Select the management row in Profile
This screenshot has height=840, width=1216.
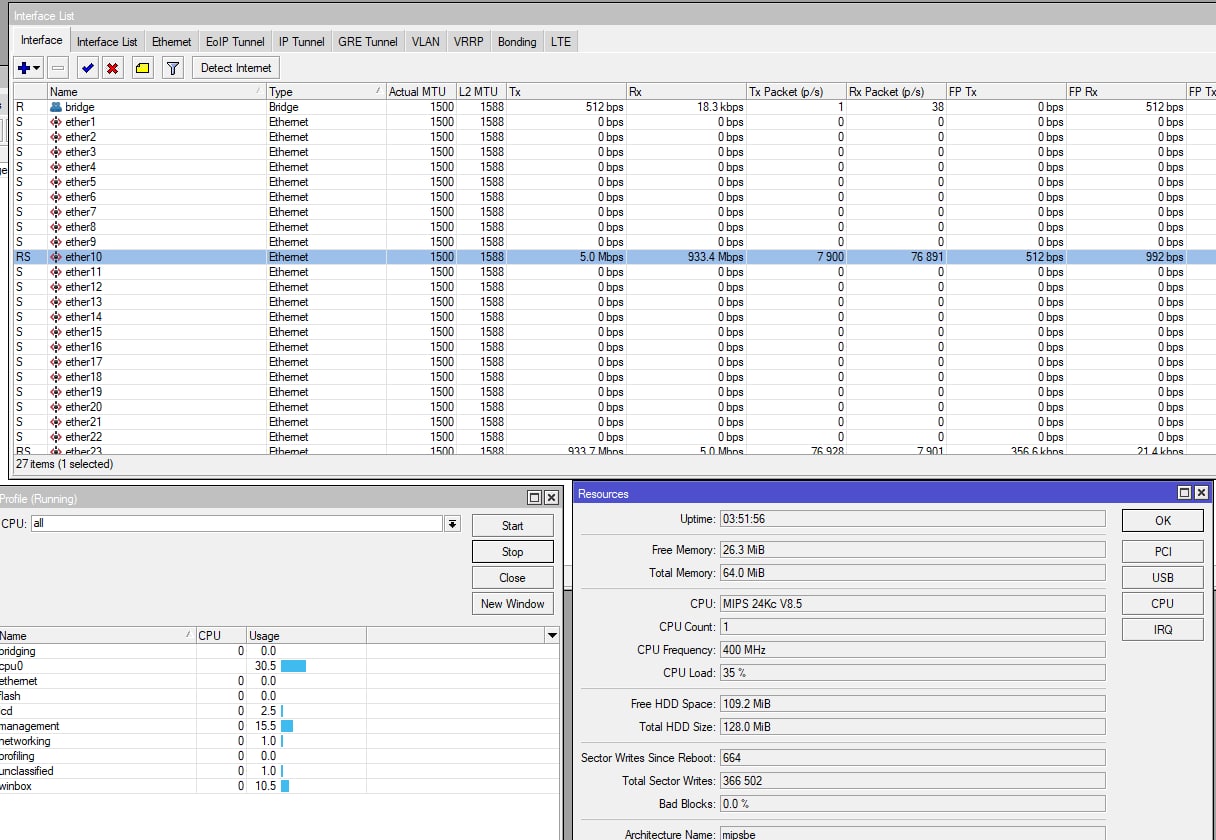[x=279, y=726]
